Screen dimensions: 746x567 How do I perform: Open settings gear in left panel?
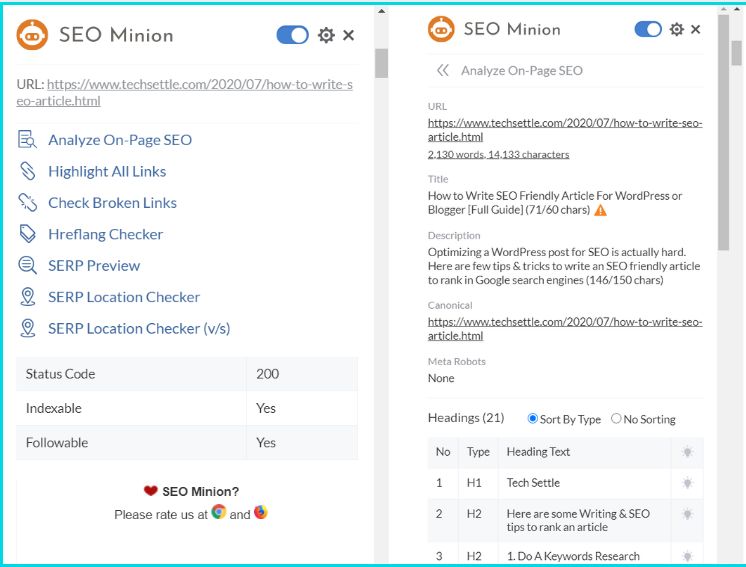point(326,35)
